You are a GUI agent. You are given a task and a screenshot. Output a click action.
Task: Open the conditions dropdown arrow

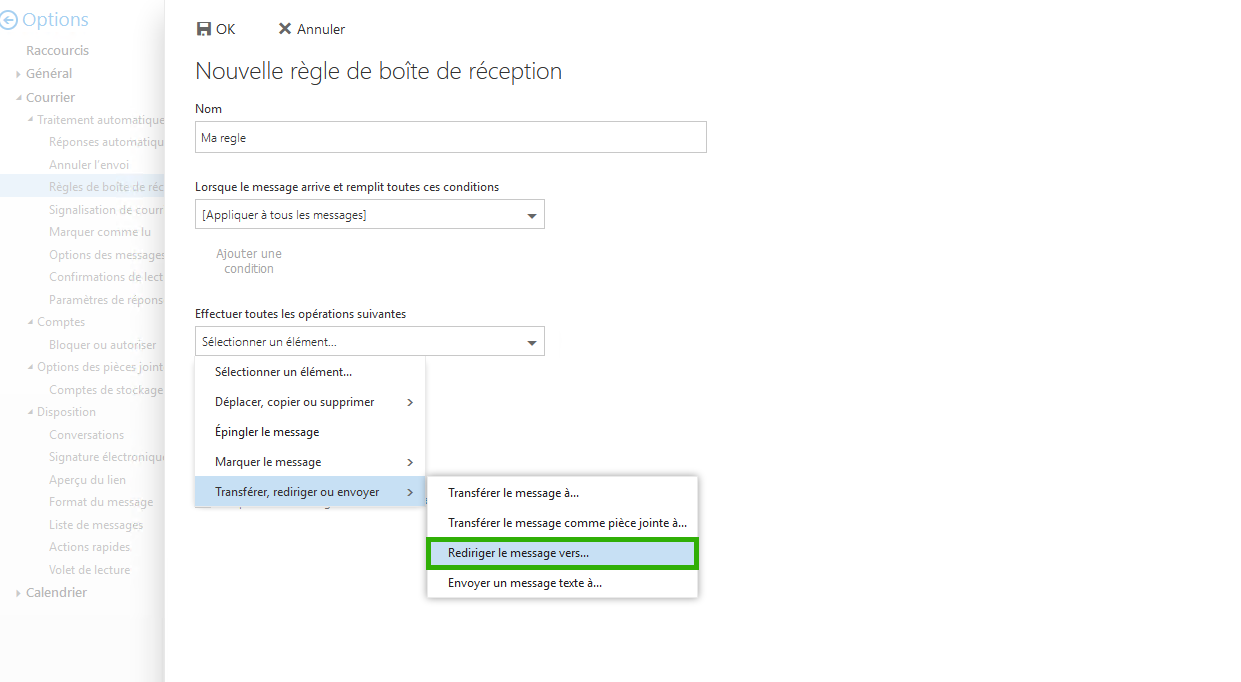point(531,215)
